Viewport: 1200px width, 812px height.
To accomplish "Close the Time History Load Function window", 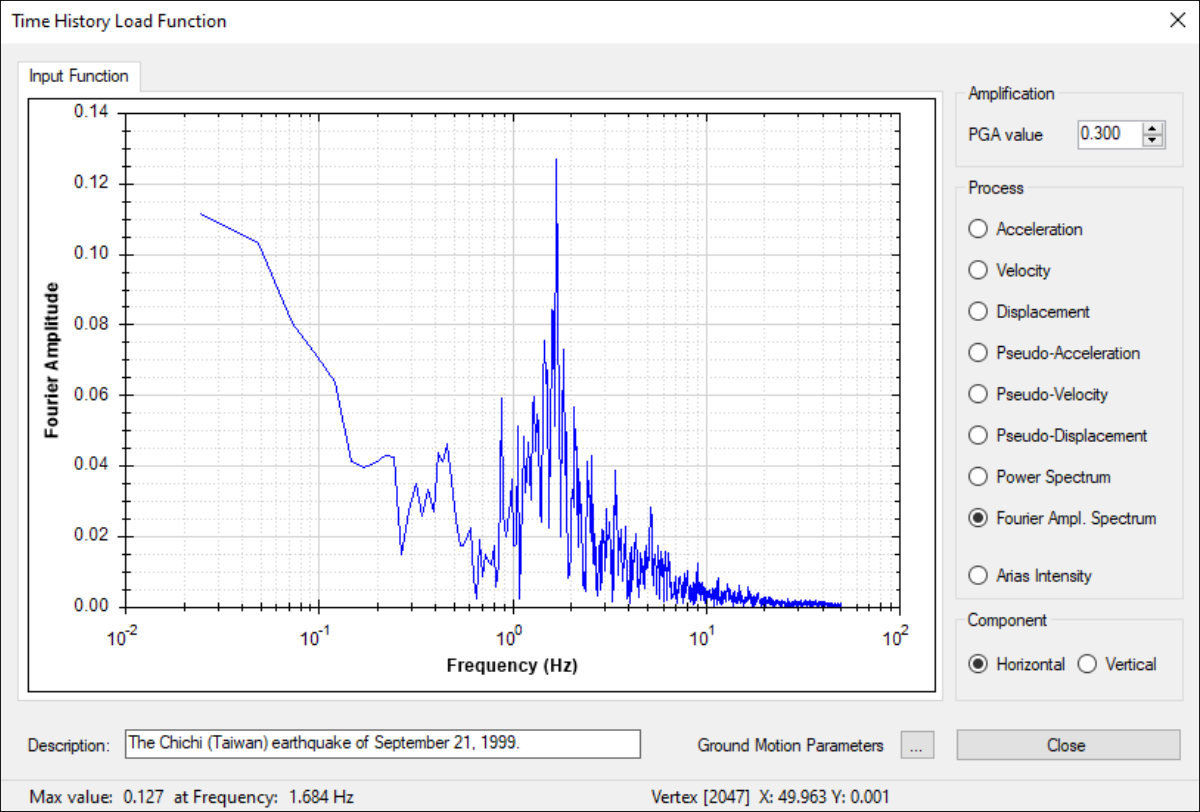I will (x=1176, y=21).
